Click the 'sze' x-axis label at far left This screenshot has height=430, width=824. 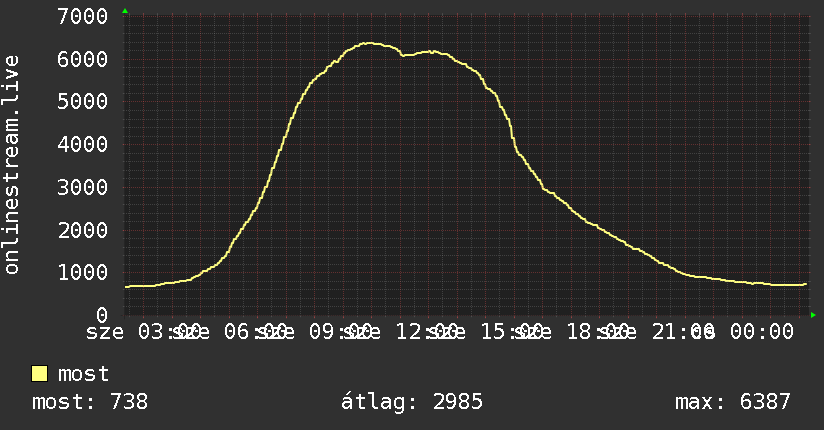click(x=105, y=332)
